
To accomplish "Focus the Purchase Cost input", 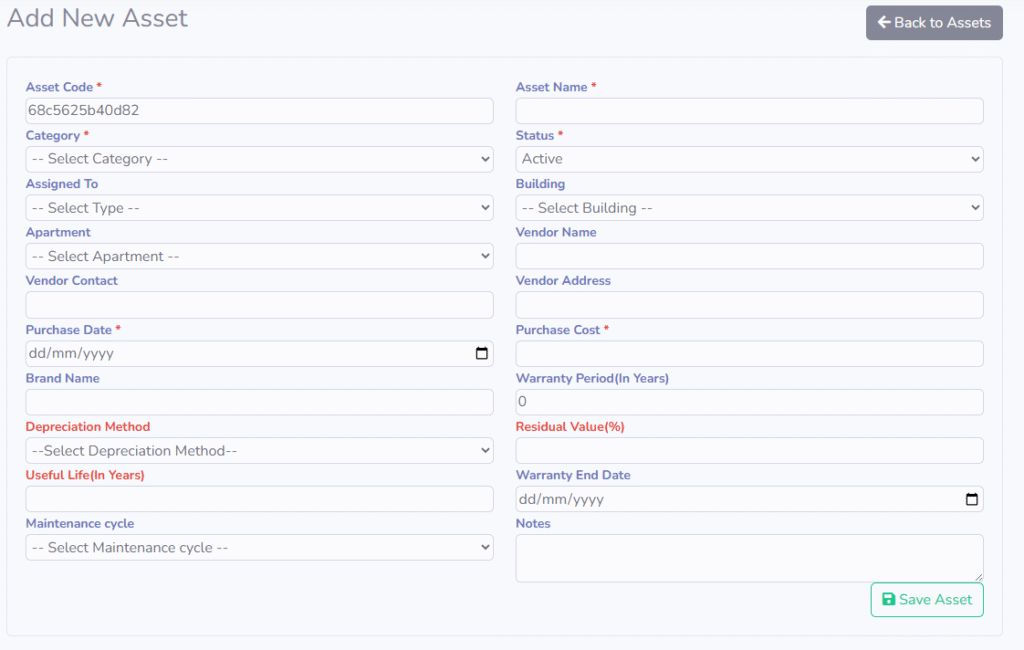I will tap(749, 353).
